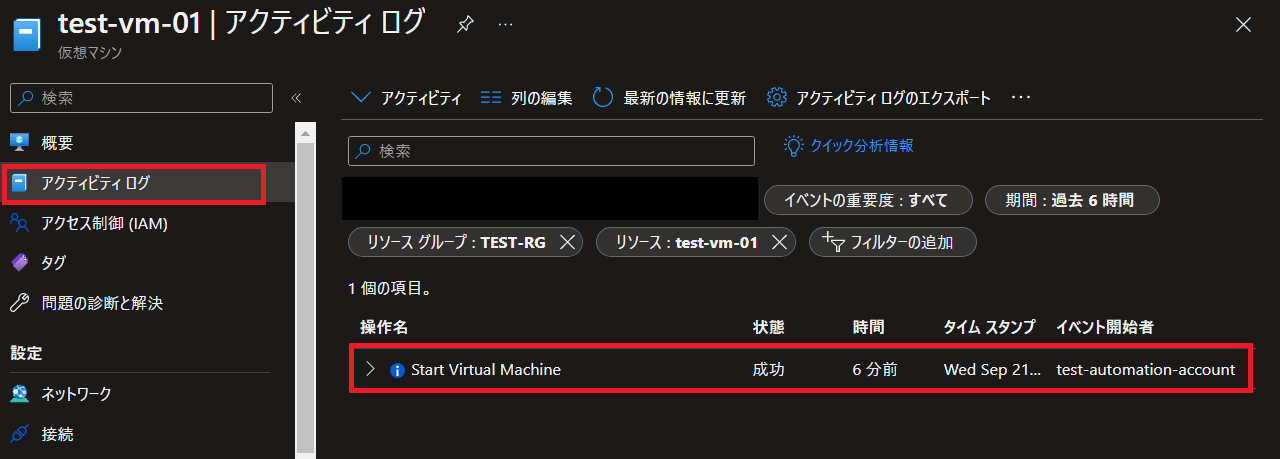
Task: Click the 成功 status cell
Action: tap(768, 370)
